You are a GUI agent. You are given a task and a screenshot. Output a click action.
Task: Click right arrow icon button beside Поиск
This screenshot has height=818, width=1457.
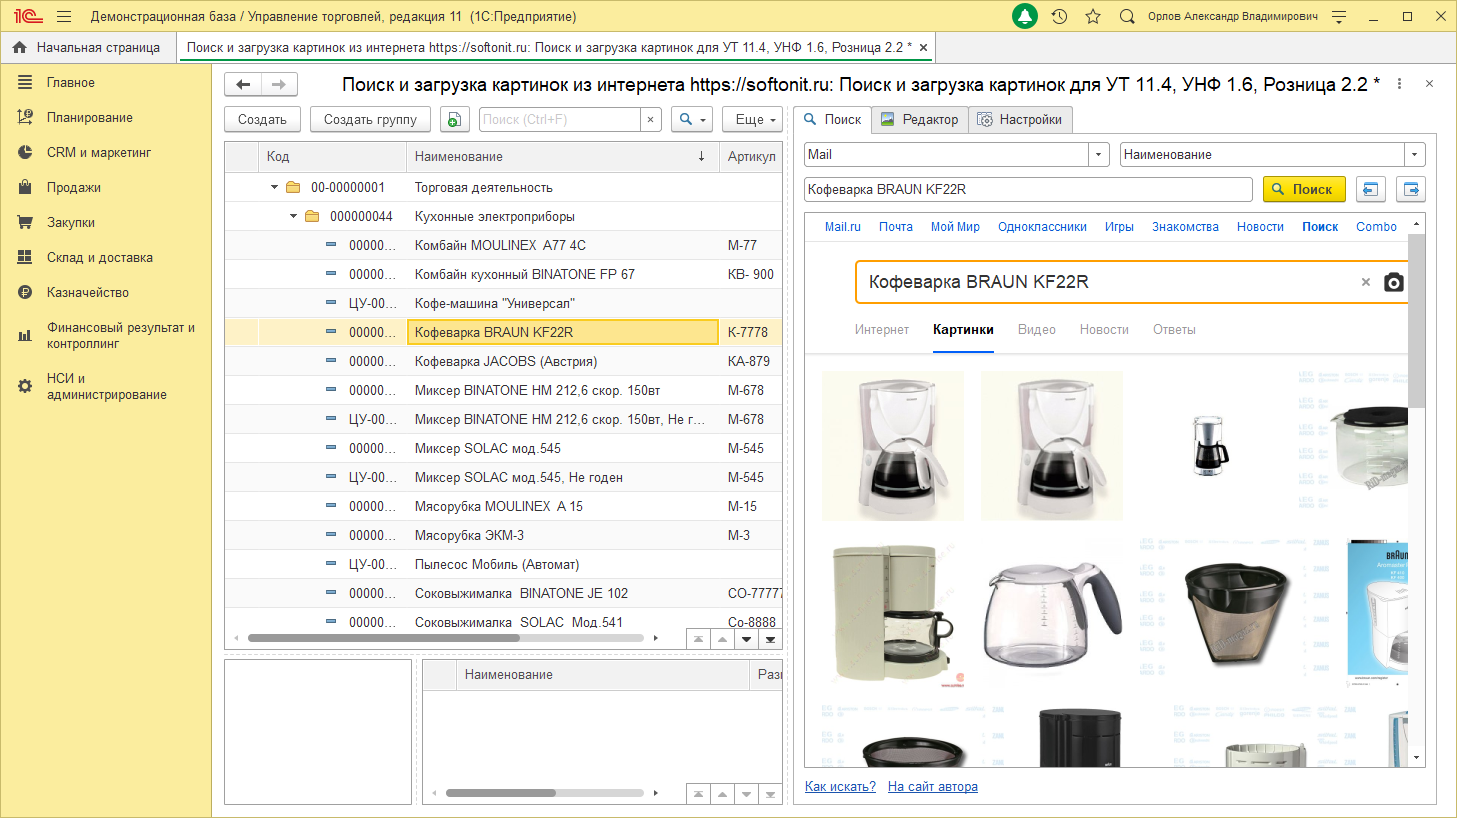point(1411,189)
